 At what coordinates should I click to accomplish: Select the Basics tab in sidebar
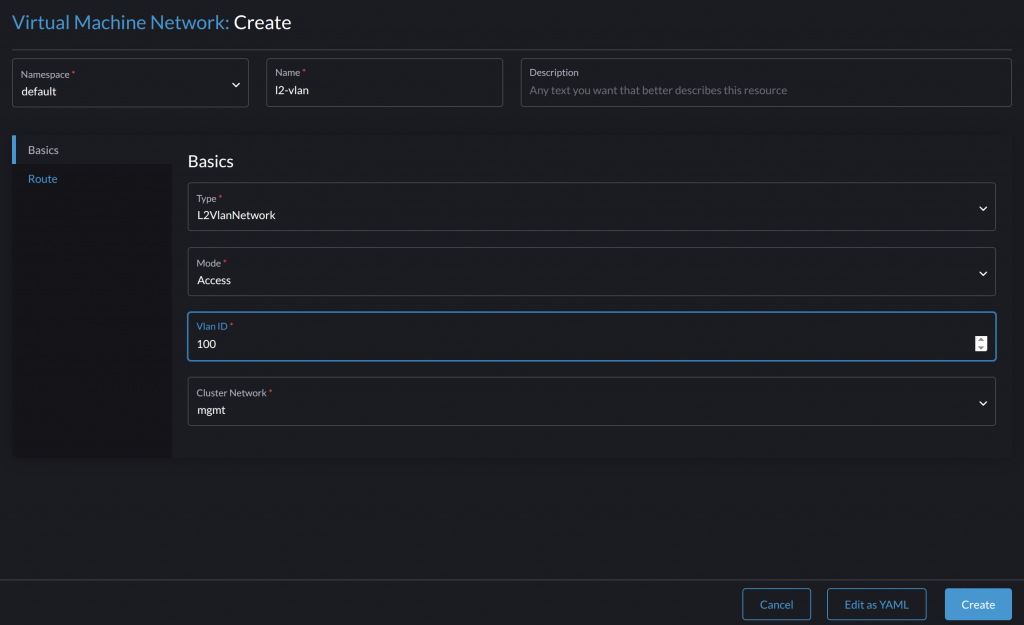tap(44, 150)
